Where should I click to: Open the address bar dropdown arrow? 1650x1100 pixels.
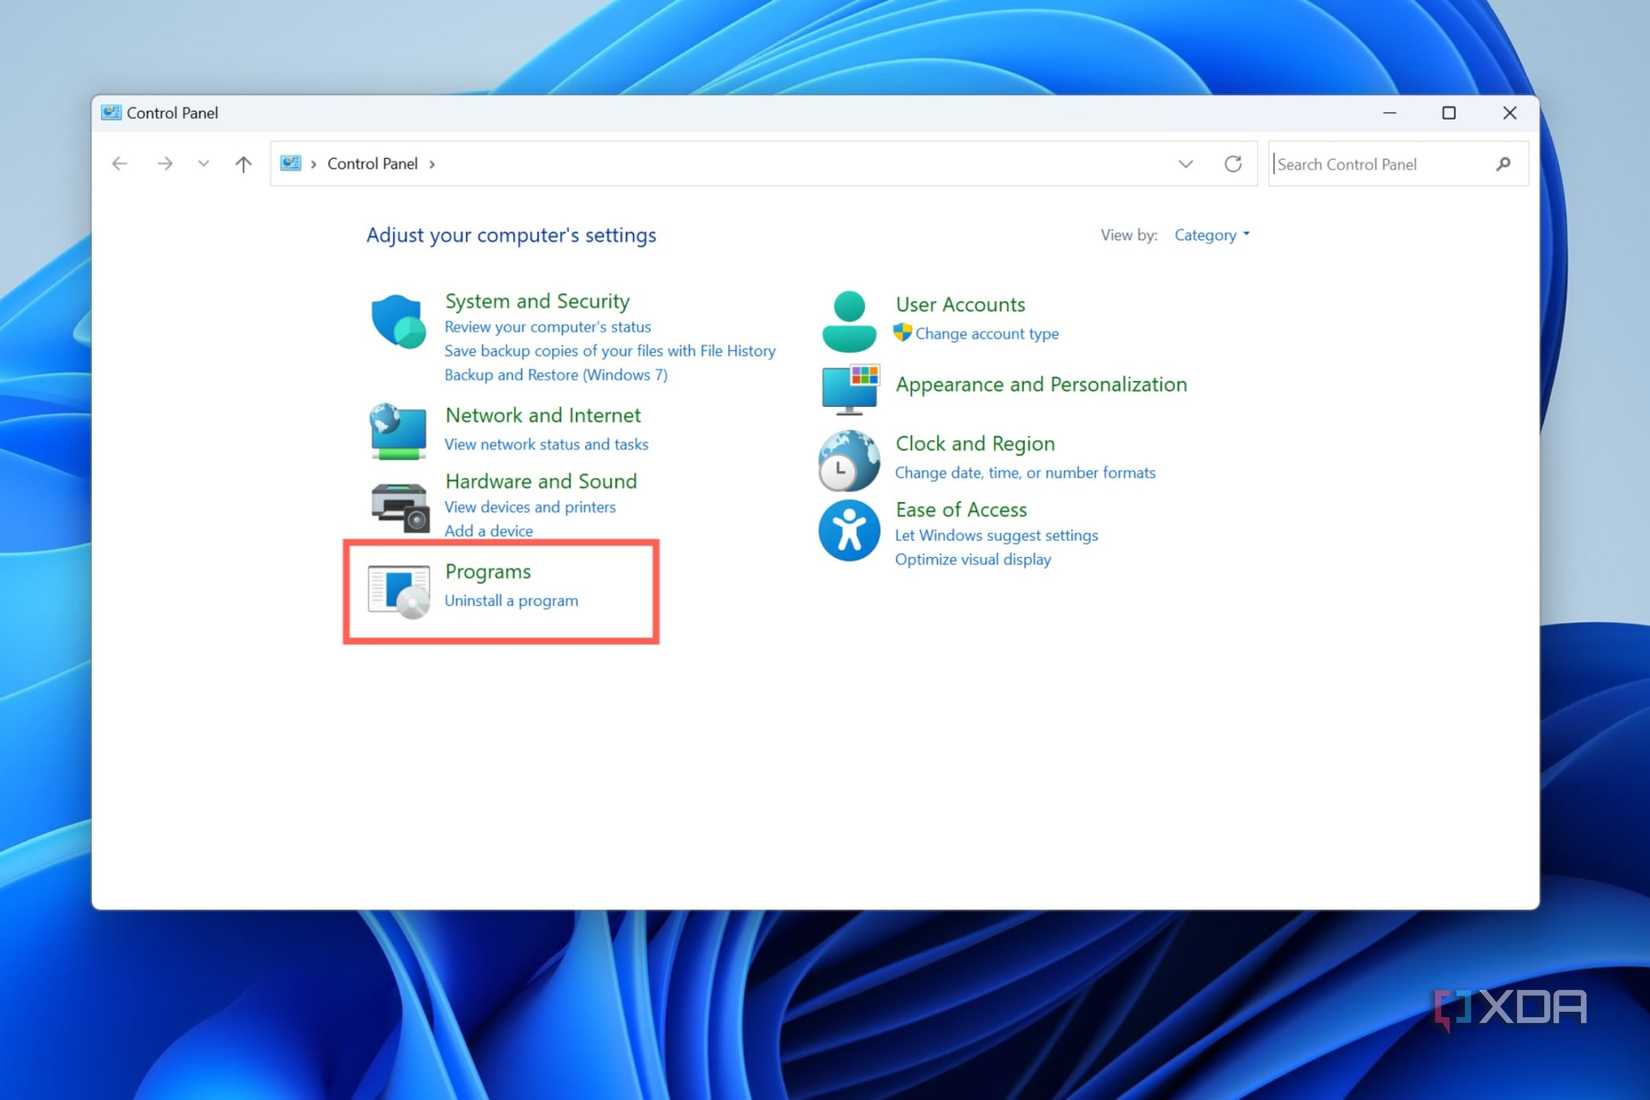[x=1185, y=163]
